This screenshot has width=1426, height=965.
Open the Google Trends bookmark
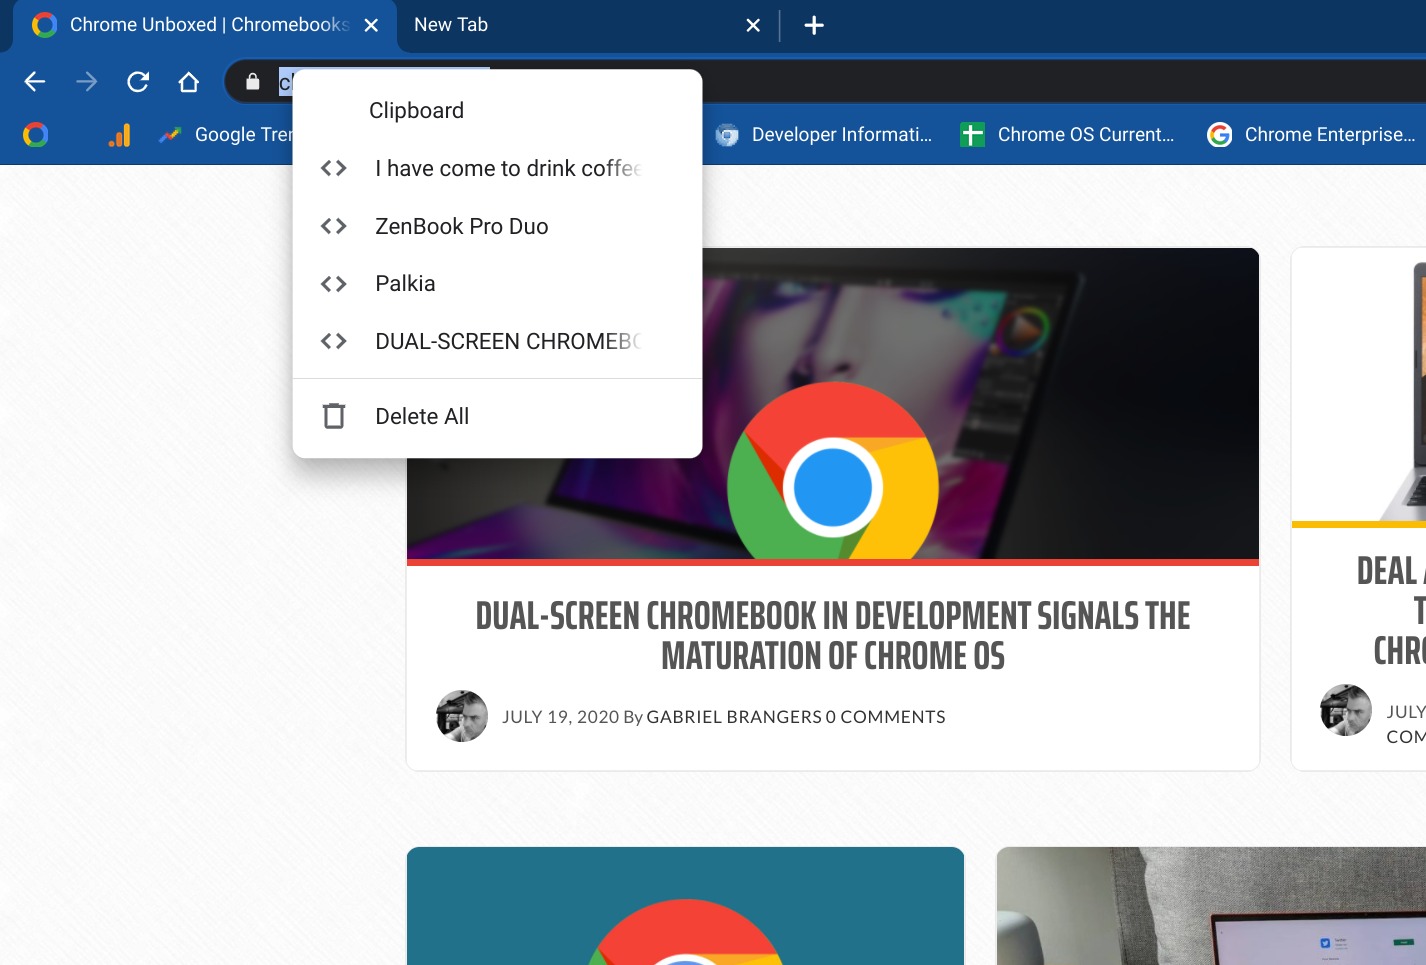pos(229,134)
